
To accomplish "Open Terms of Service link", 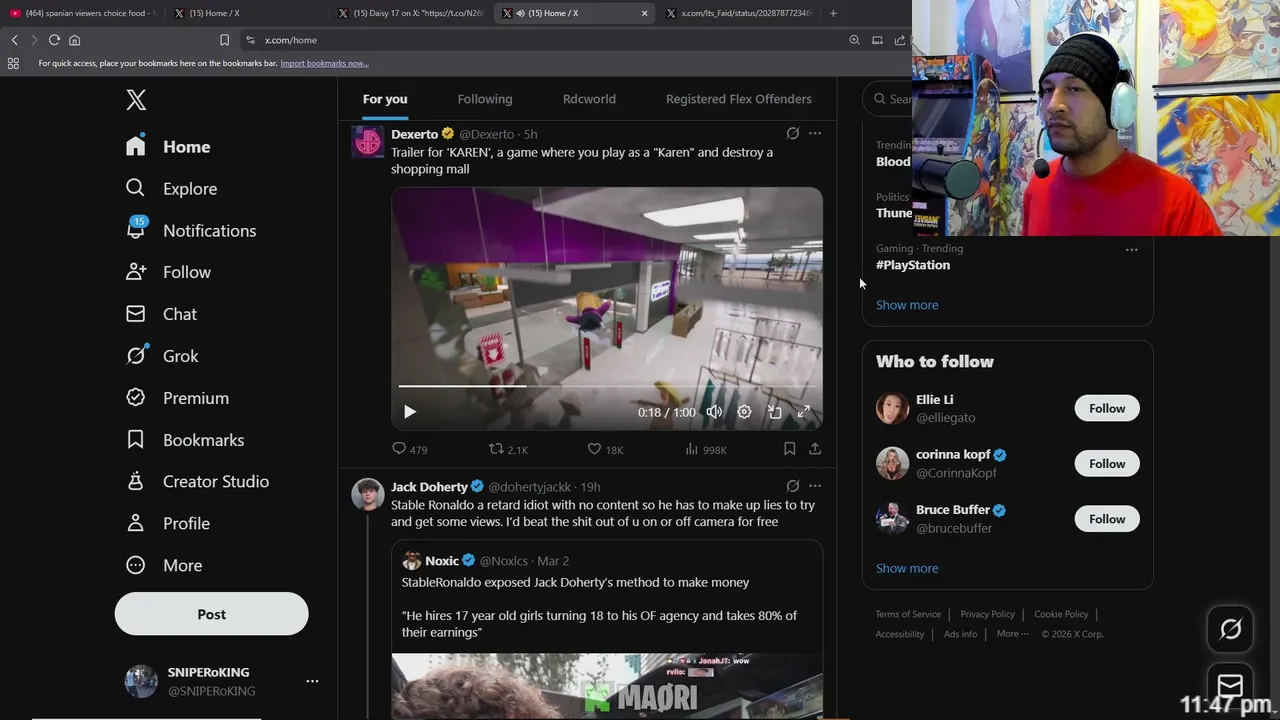I will click(x=908, y=614).
